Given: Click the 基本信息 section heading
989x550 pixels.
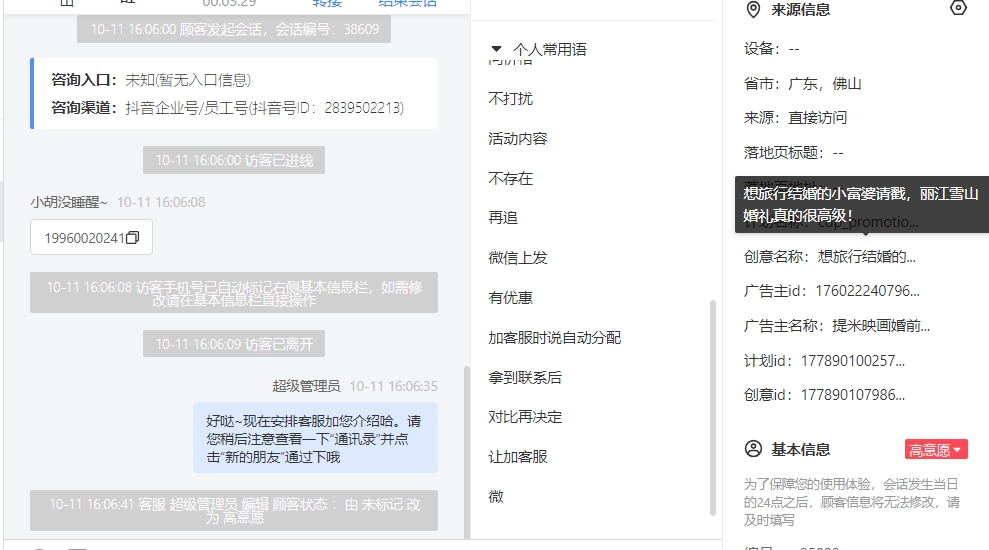Looking at the screenshot, I should coord(800,449).
